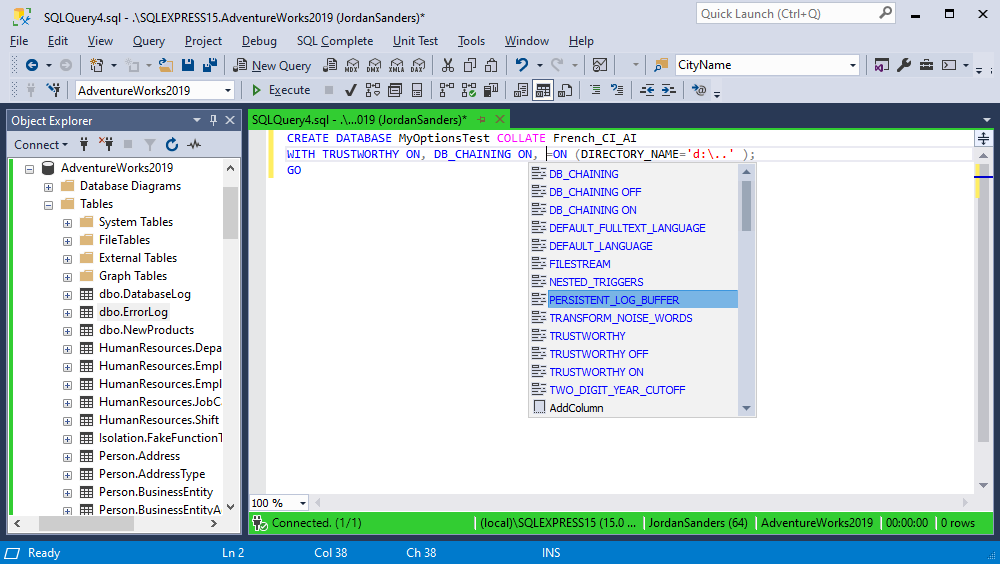Click the Database Engine Query icon
Image resolution: width=1000 pixels, height=564 pixels.
(330, 65)
